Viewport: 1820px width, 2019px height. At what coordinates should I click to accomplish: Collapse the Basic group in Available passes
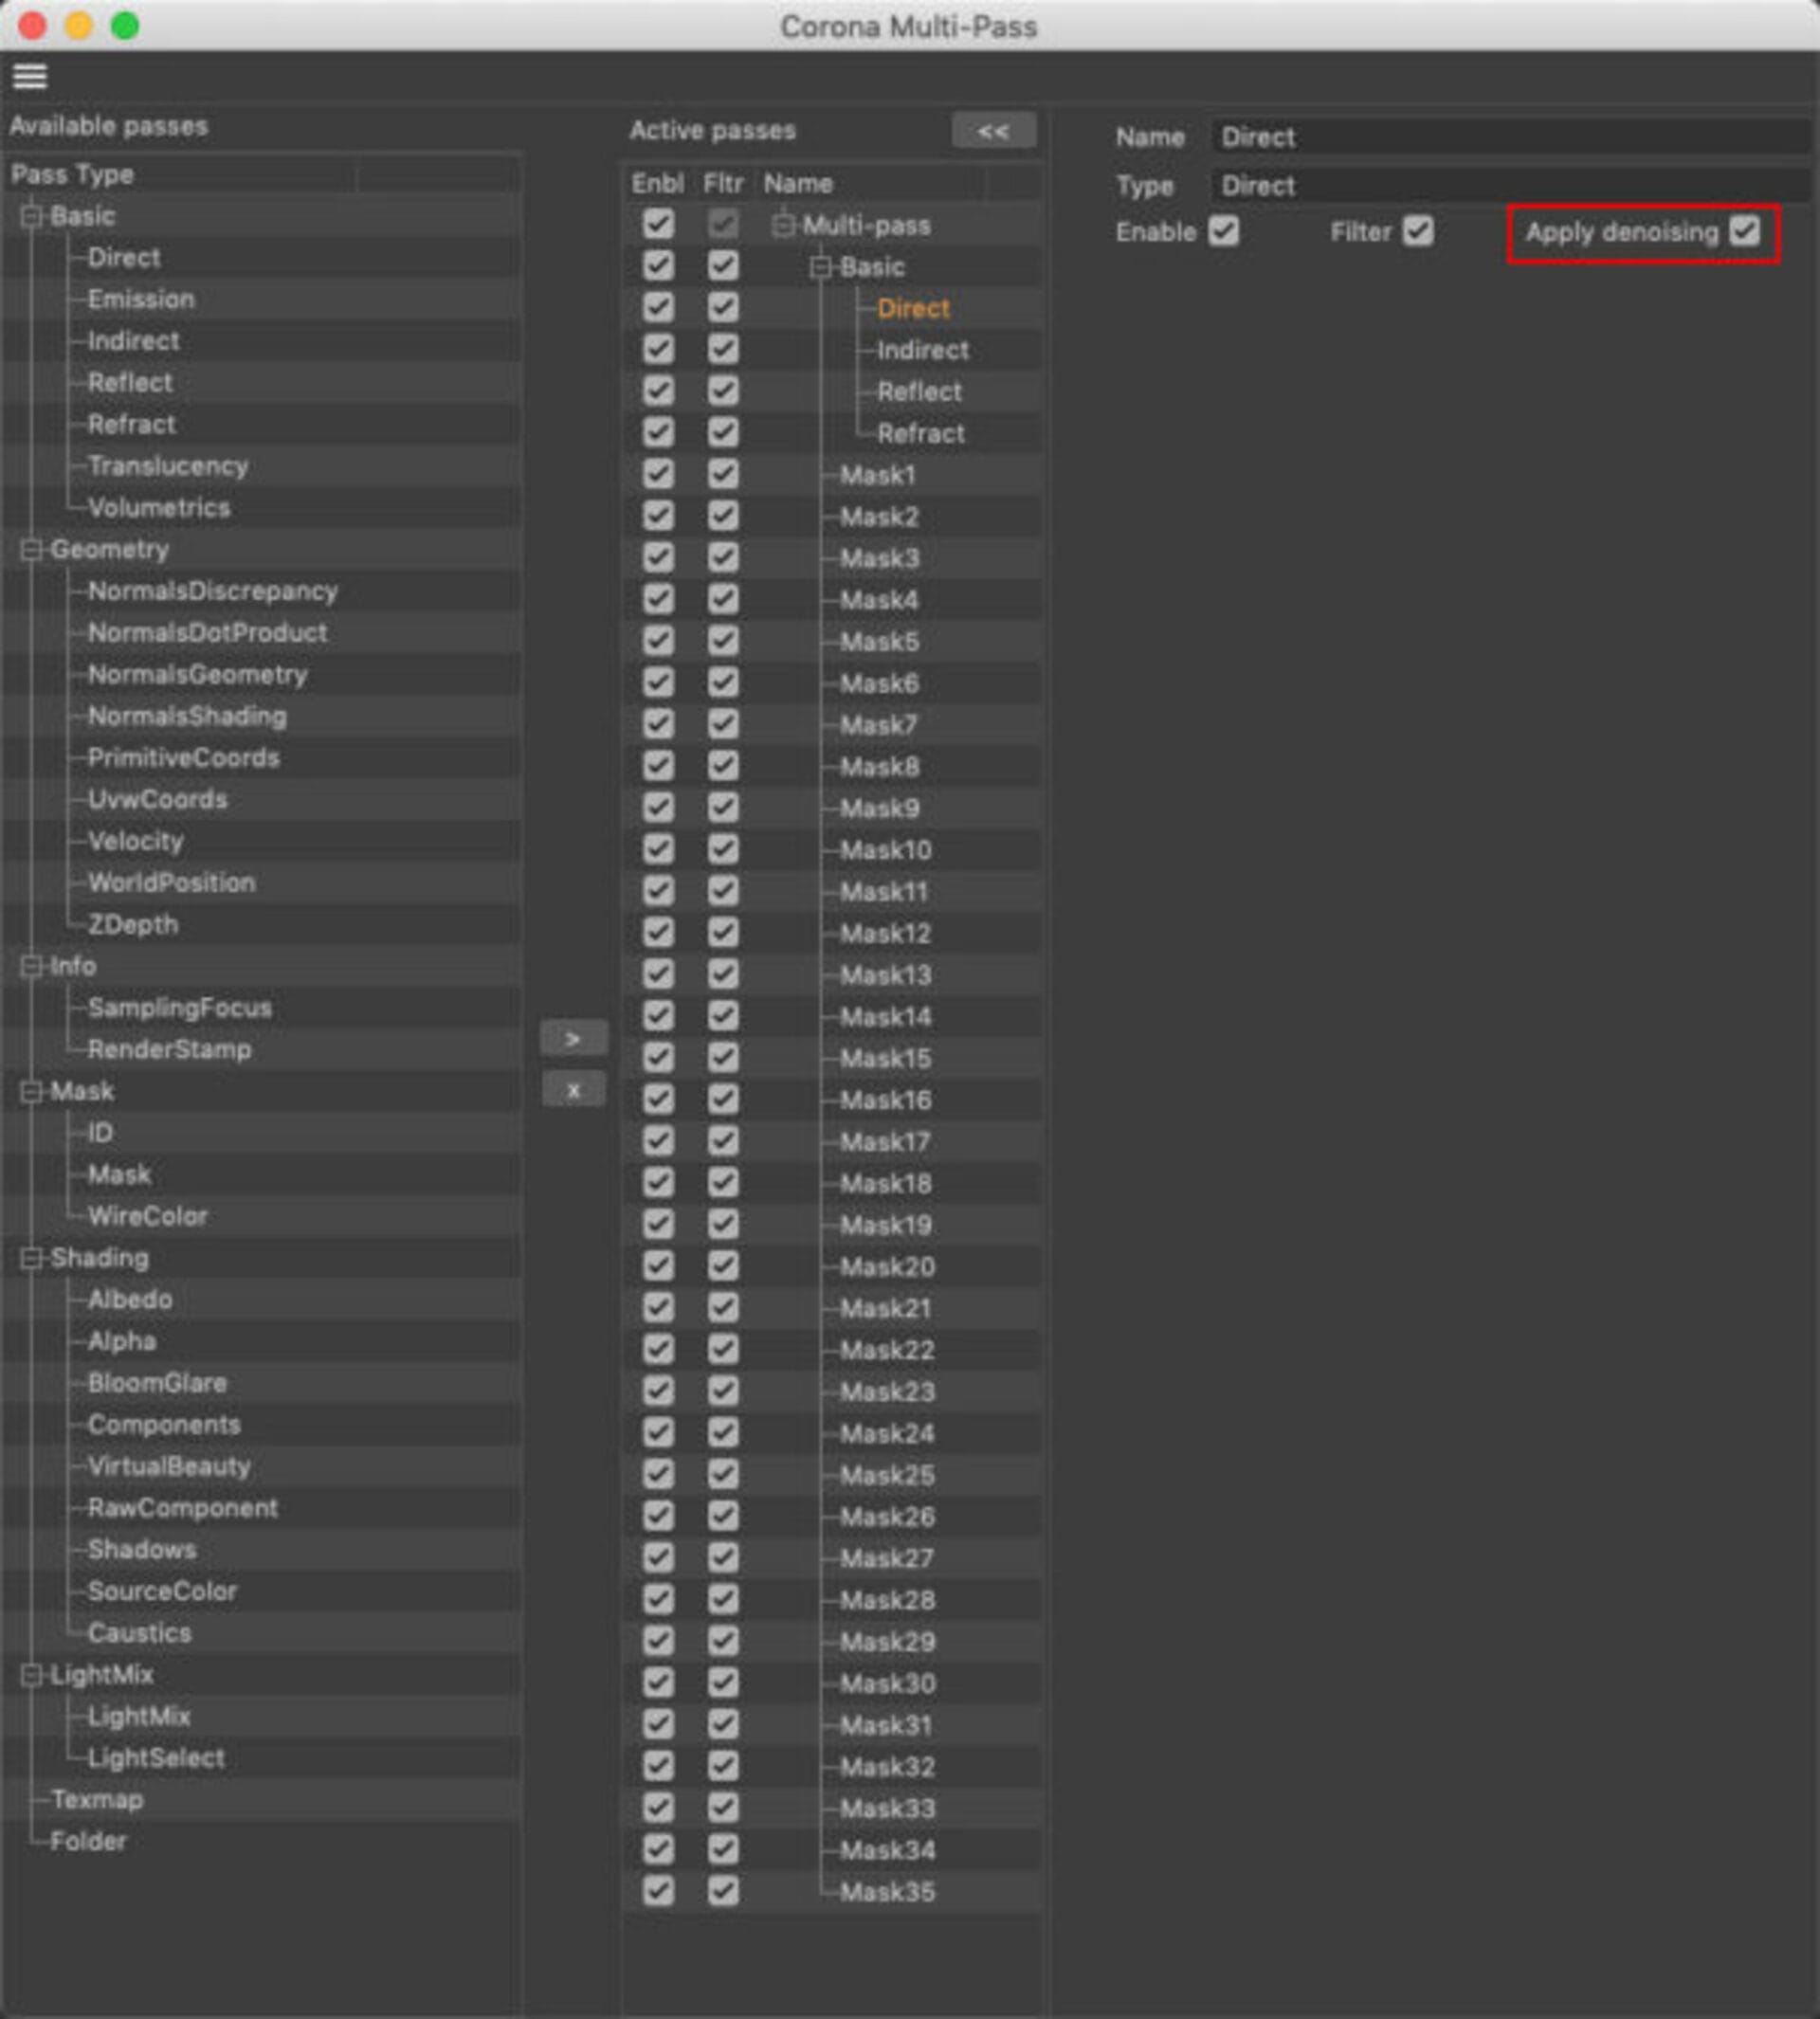click(32, 216)
